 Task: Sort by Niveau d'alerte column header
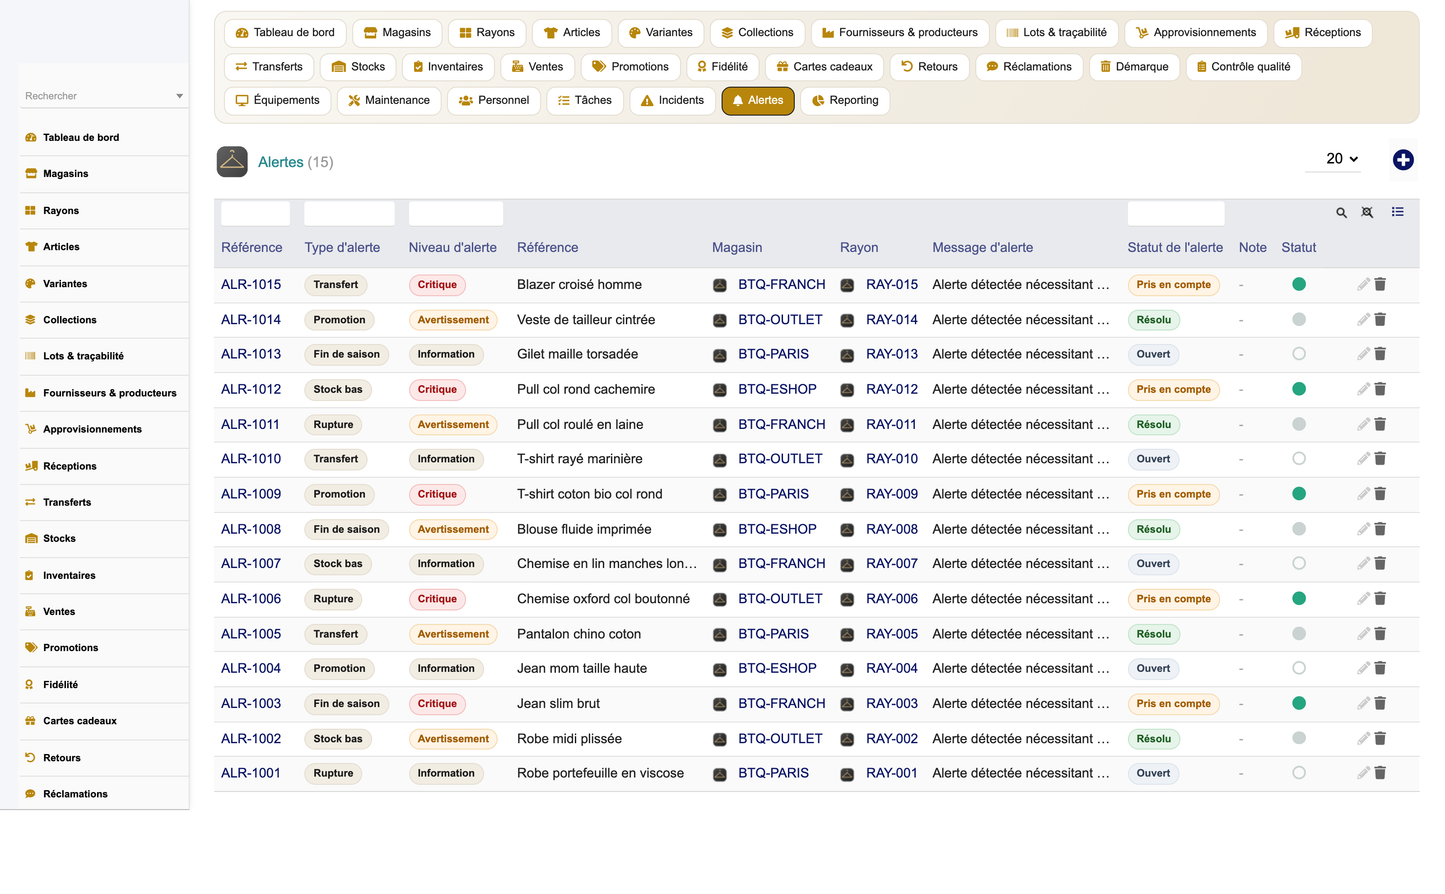pos(452,248)
